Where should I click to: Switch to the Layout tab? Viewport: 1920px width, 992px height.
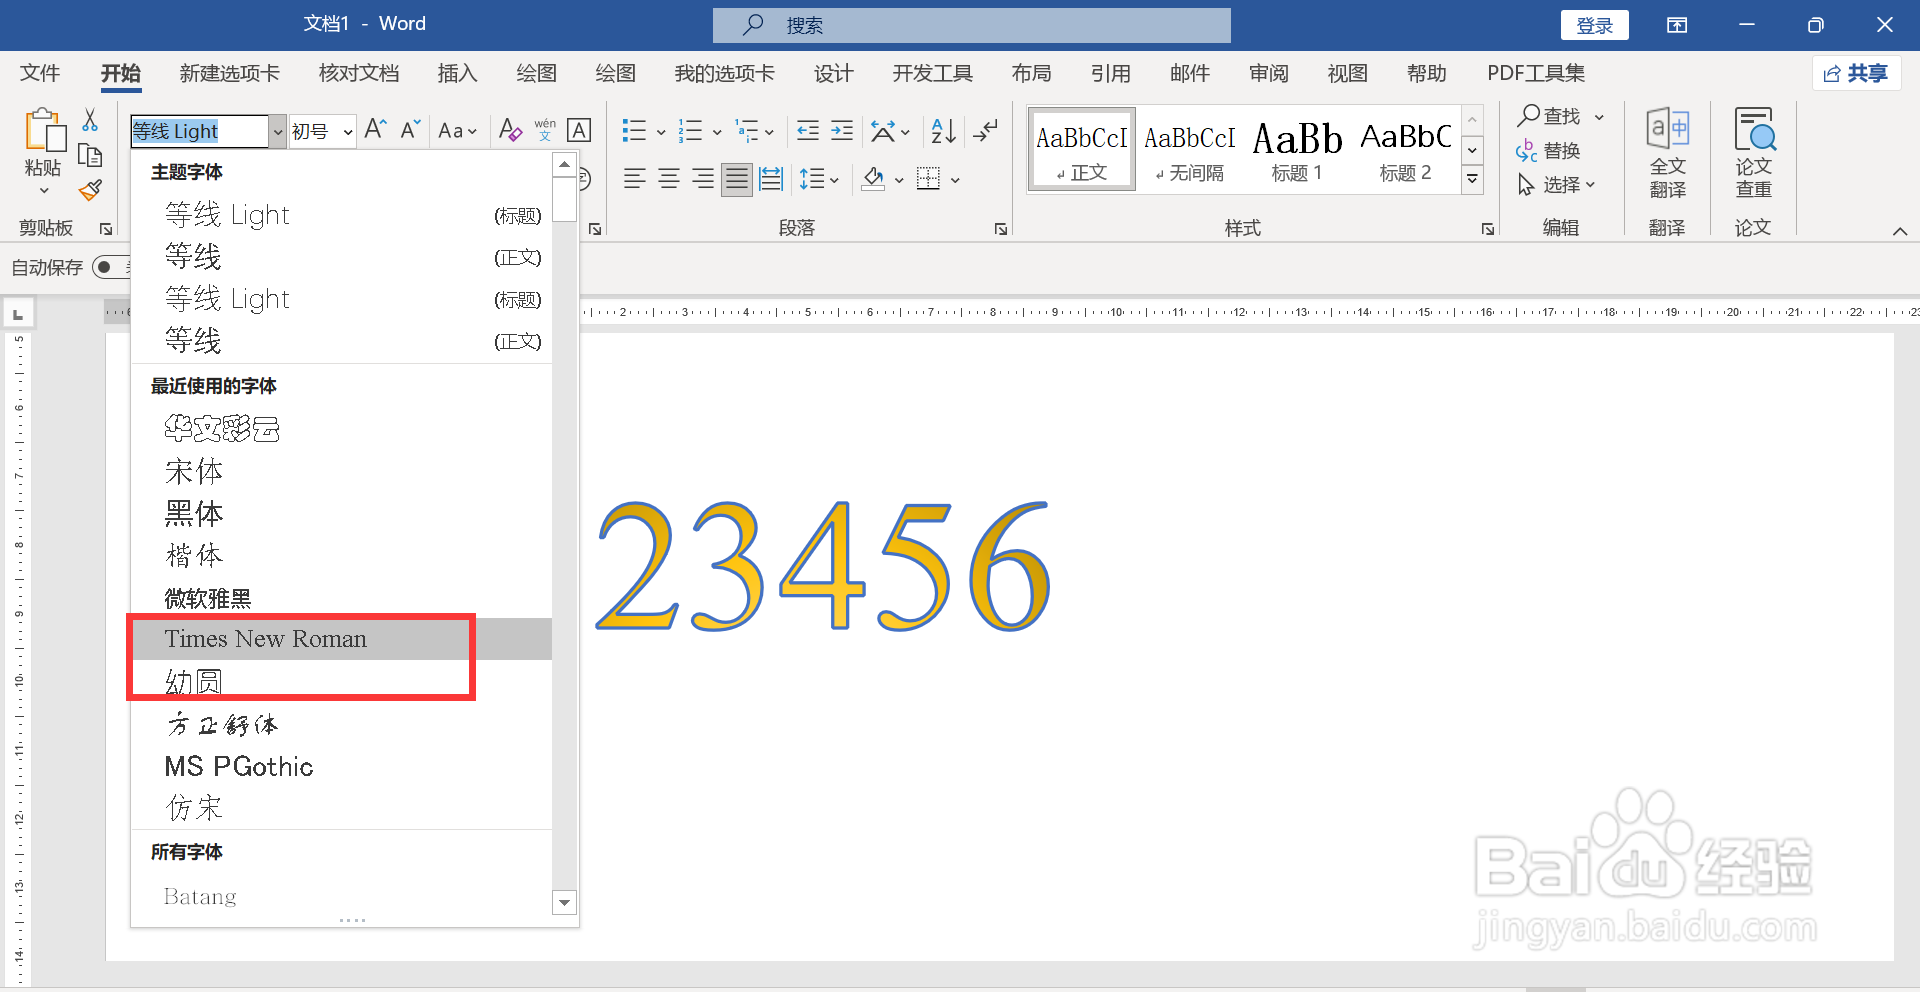(x=1031, y=73)
